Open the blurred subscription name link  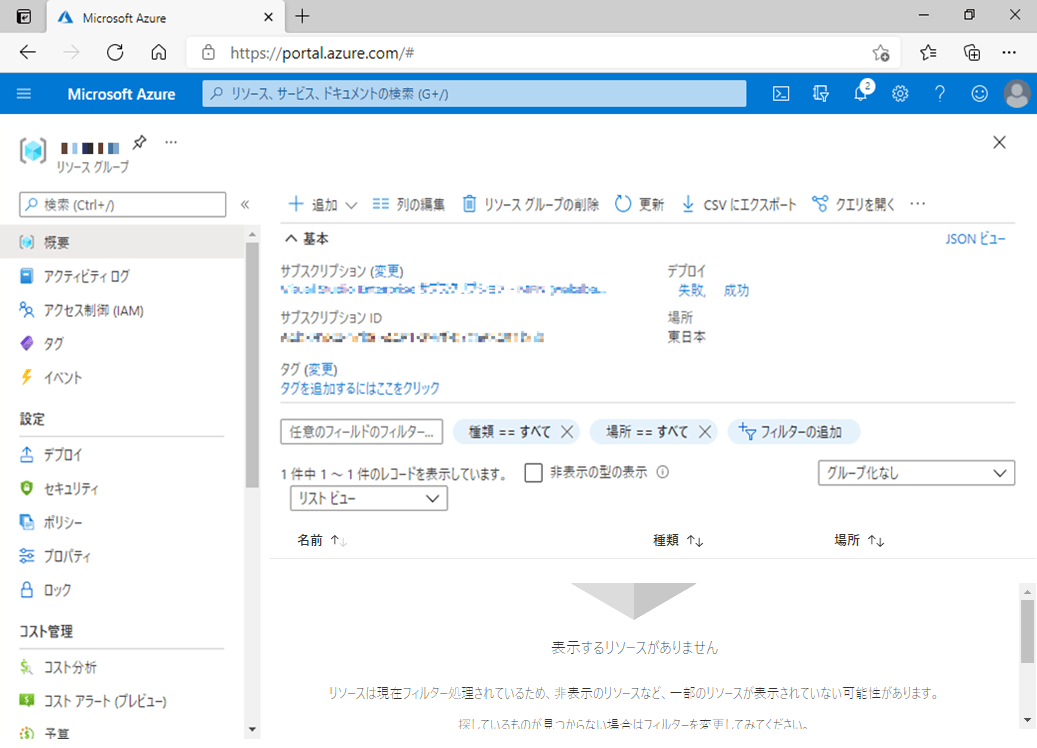tap(443, 289)
